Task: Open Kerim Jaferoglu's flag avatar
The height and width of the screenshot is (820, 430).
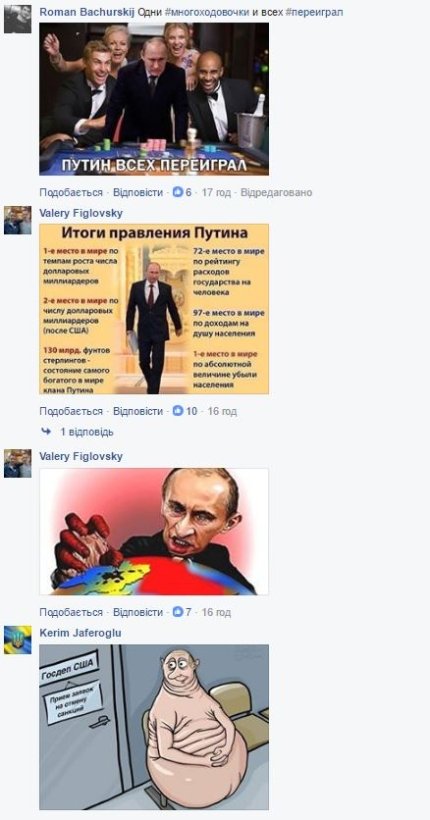Action: pyautogui.click(x=17, y=640)
